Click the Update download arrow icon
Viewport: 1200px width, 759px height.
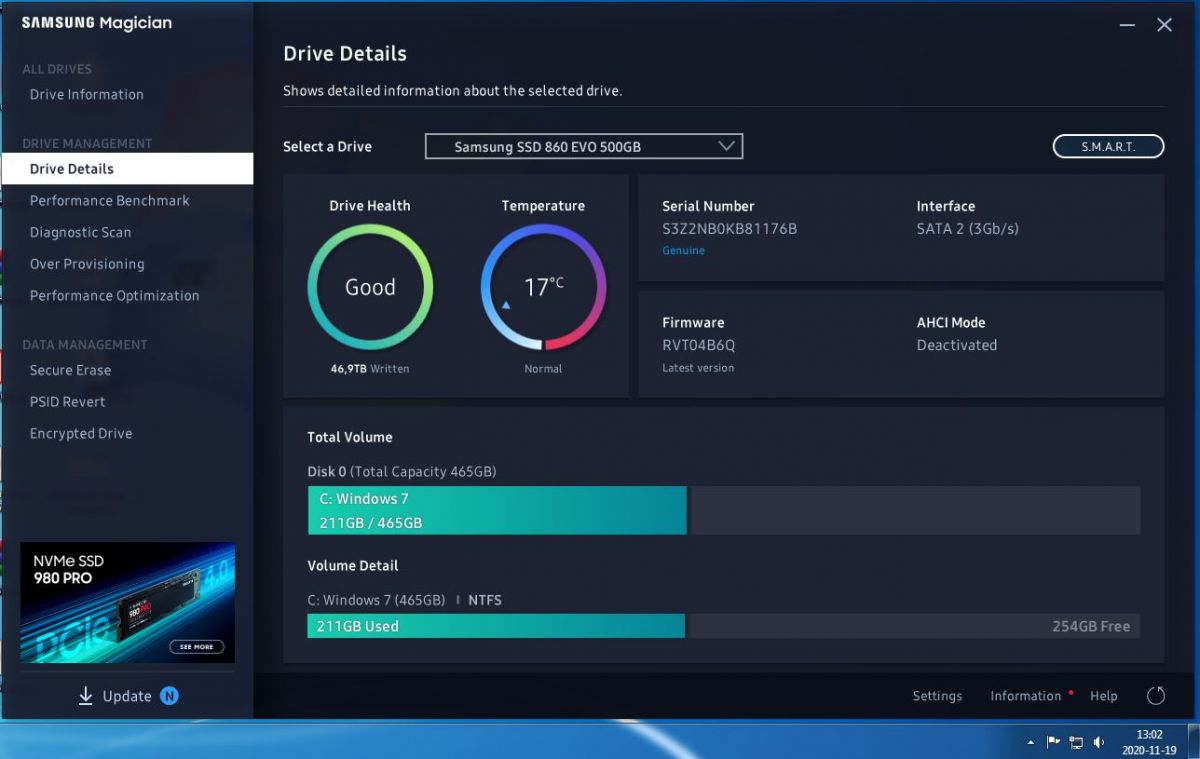pyautogui.click(x=86, y=696)
